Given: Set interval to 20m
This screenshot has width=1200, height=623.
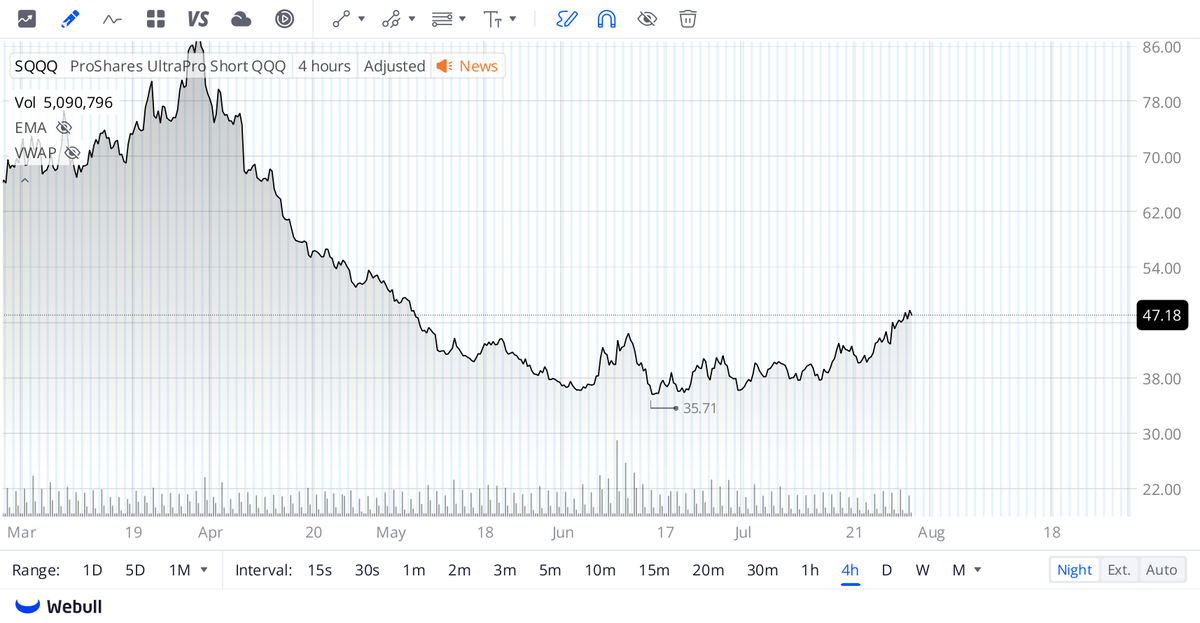Looking at the screenshot, I should point(708,570).
